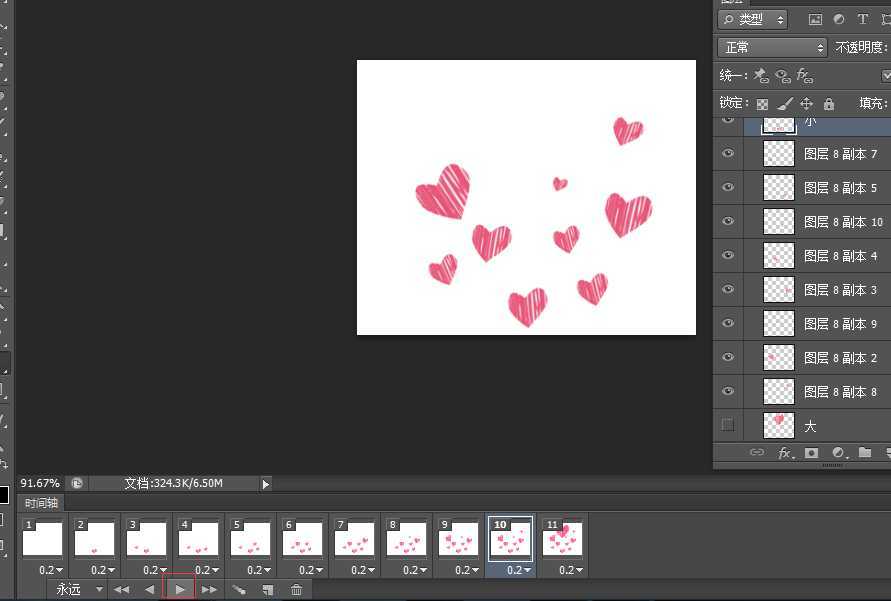Image resolution: width=891 pixels, height=601 pixels.
Task: Select layer 图层 8 副本 10
Action: point(843,221)
